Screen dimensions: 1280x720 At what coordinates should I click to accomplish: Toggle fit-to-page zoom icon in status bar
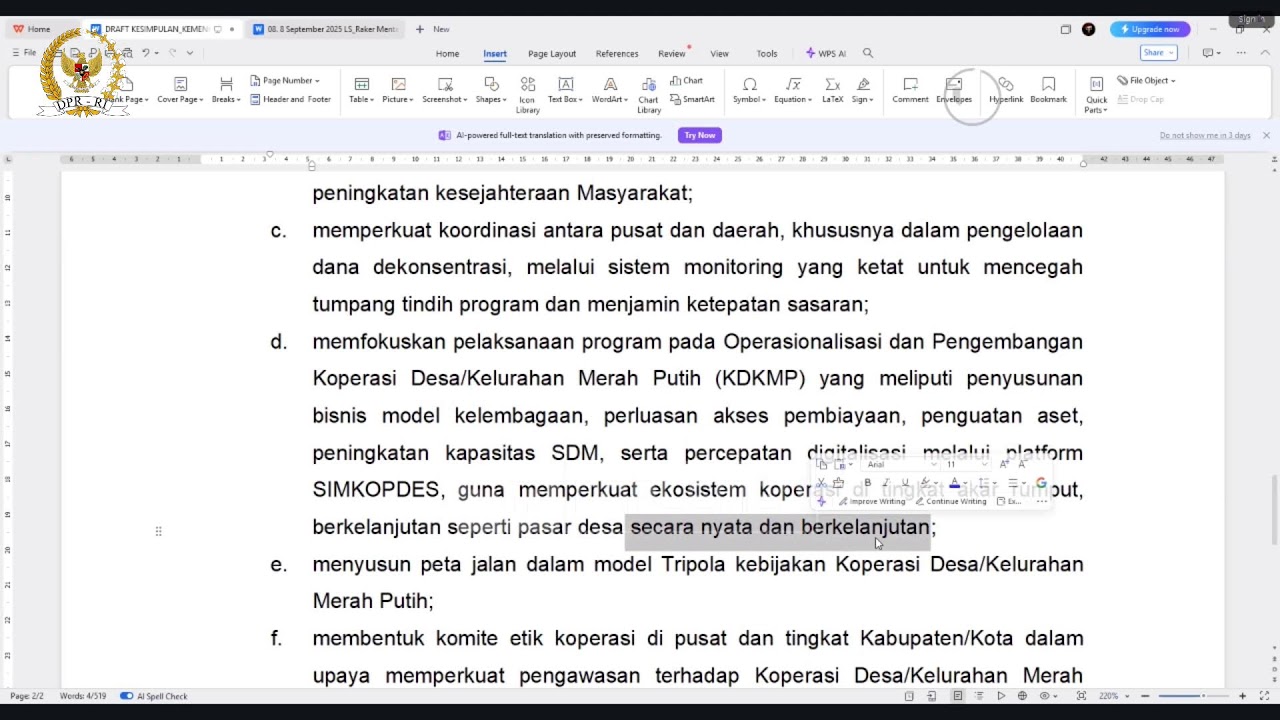[1081, 696]
